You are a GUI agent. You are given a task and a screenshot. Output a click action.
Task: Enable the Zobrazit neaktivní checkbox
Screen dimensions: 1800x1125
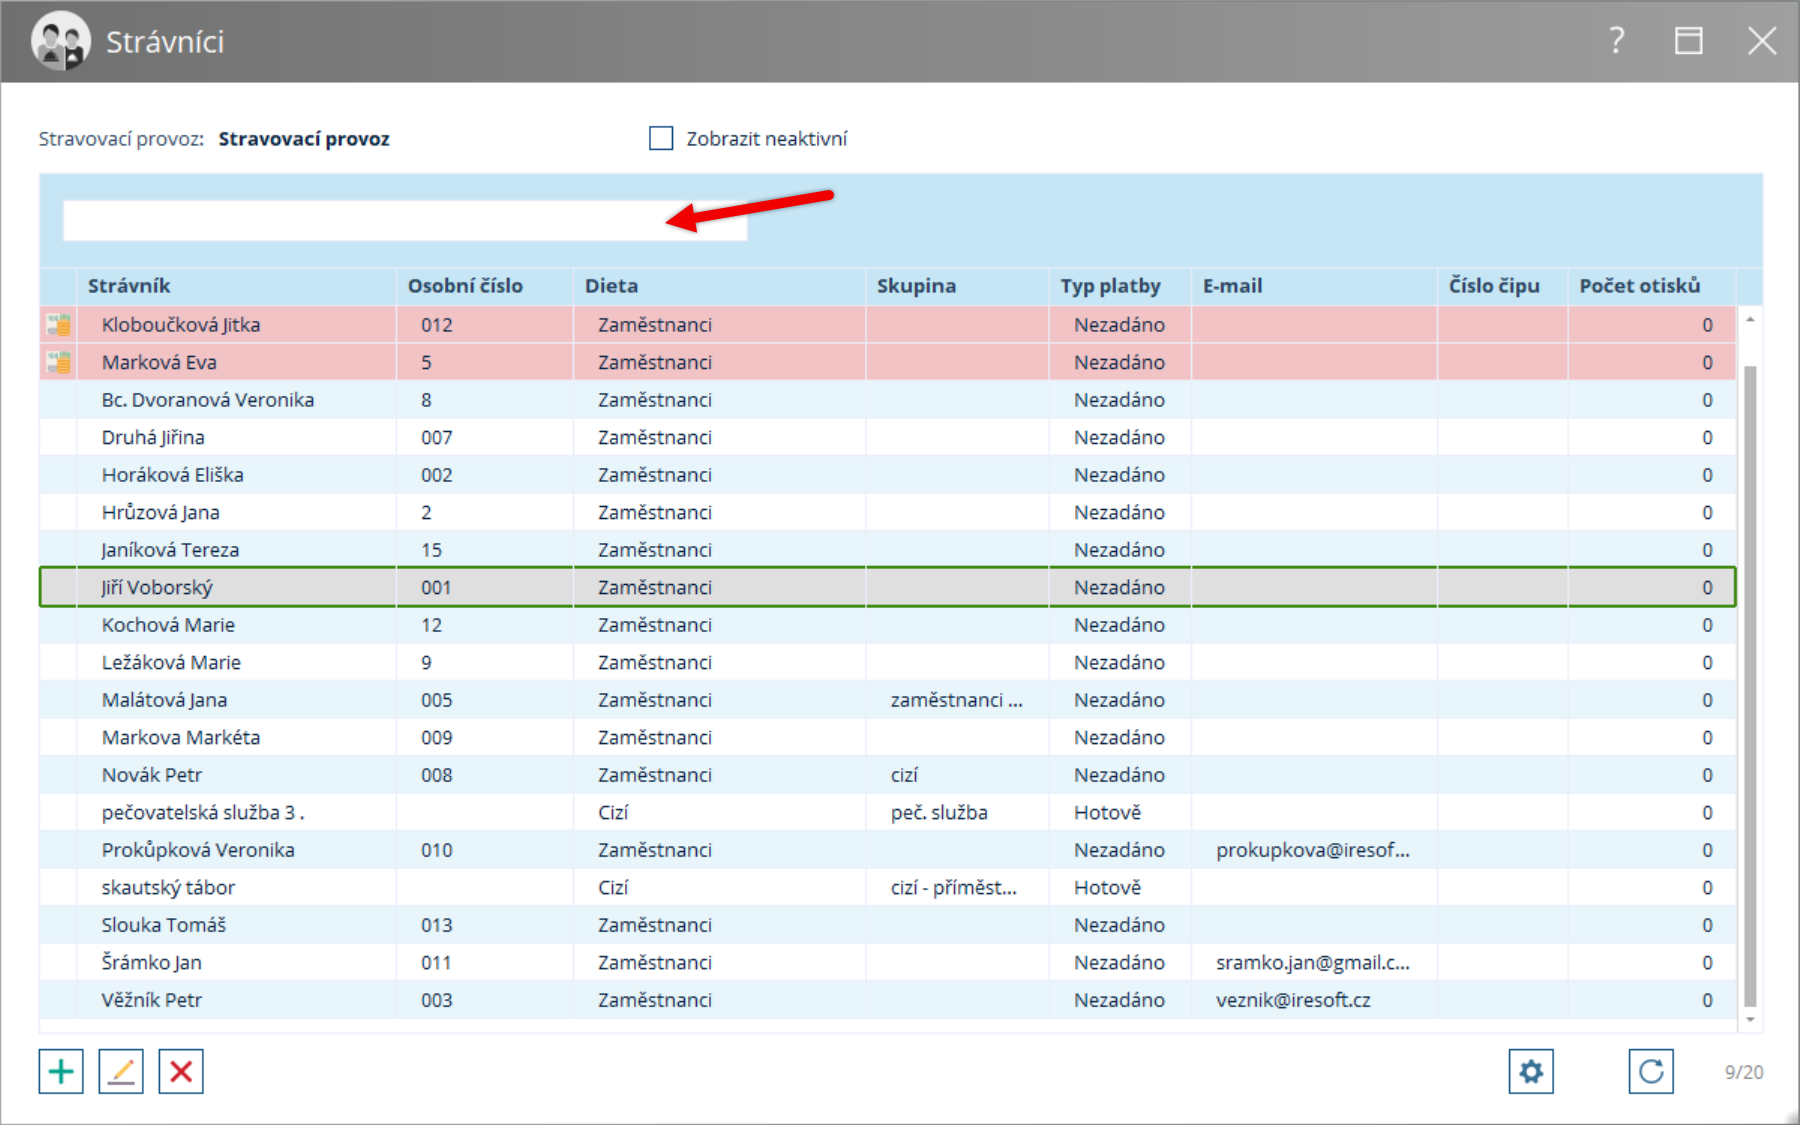click(661, 138)
